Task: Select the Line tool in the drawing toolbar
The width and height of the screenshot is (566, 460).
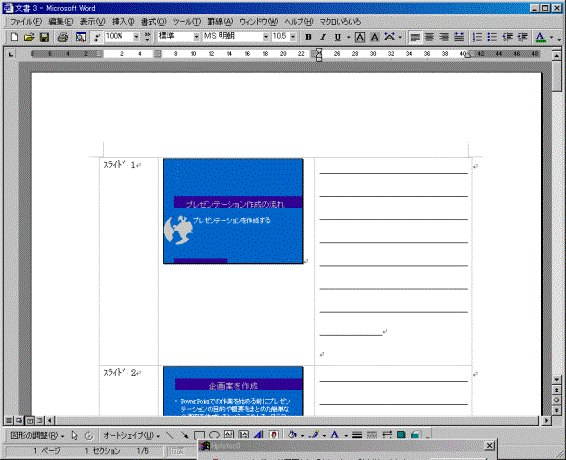Action: click(170, 435)
